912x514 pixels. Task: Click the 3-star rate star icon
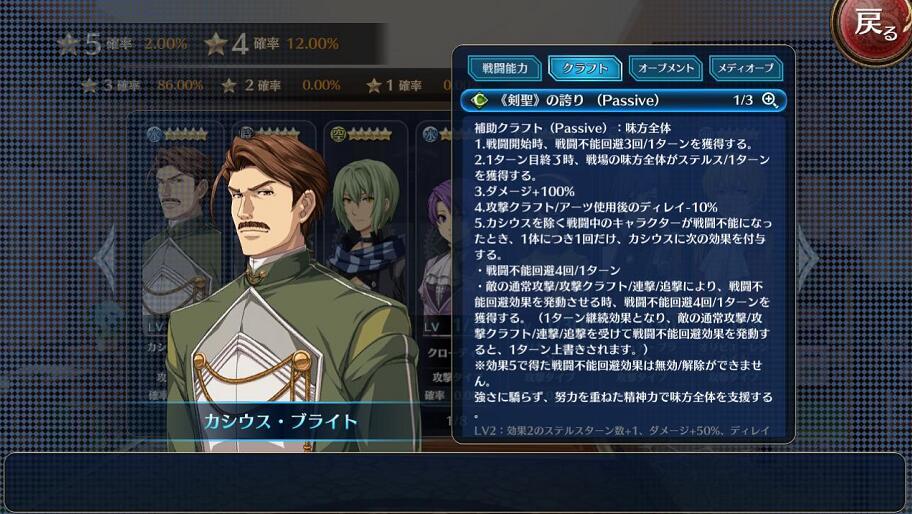pos(90,85)
